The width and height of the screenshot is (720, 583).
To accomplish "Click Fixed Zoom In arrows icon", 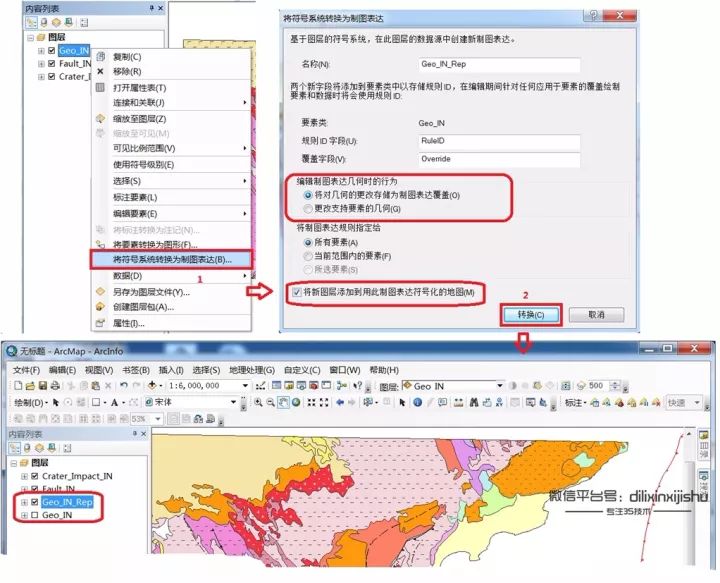I will click(311, 403).
